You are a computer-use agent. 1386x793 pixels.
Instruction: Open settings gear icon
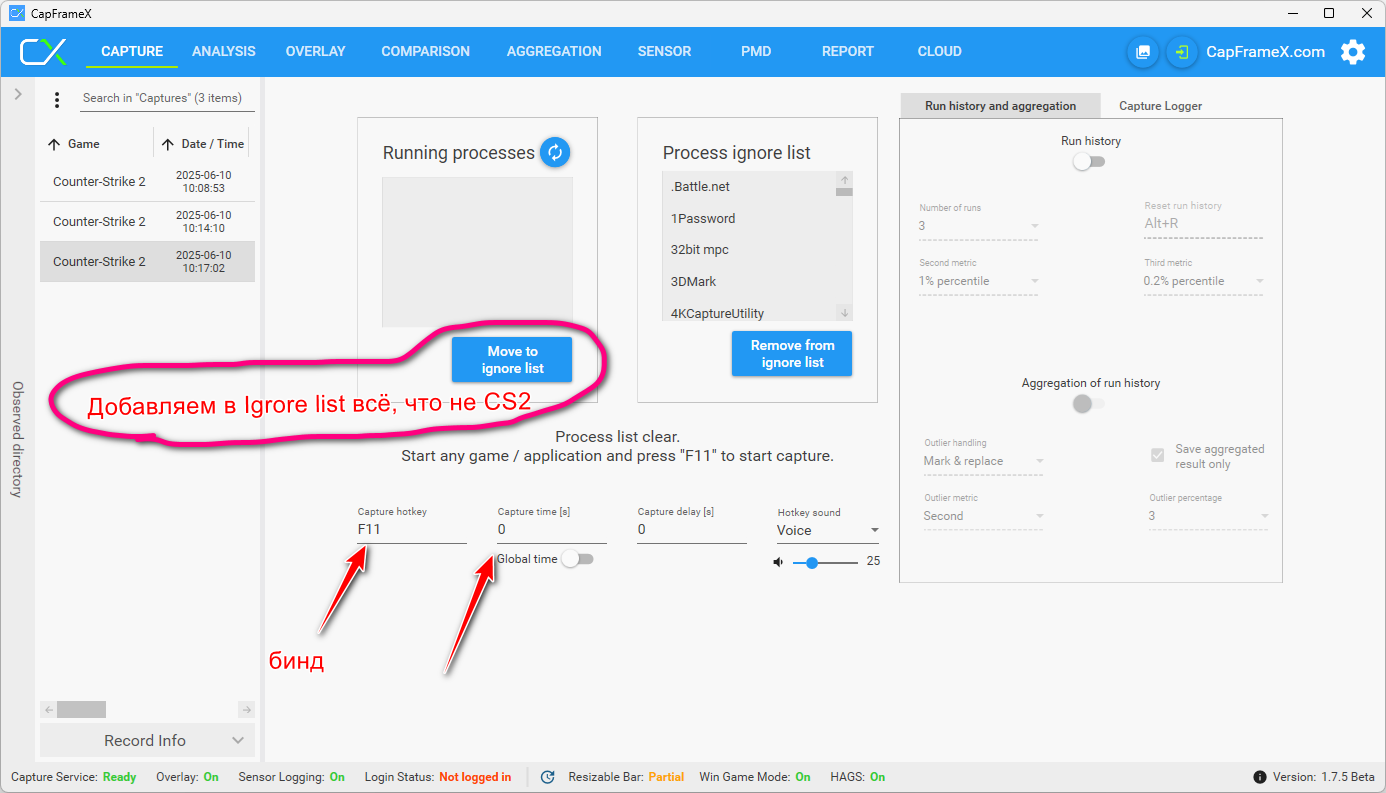[1353, 52]
